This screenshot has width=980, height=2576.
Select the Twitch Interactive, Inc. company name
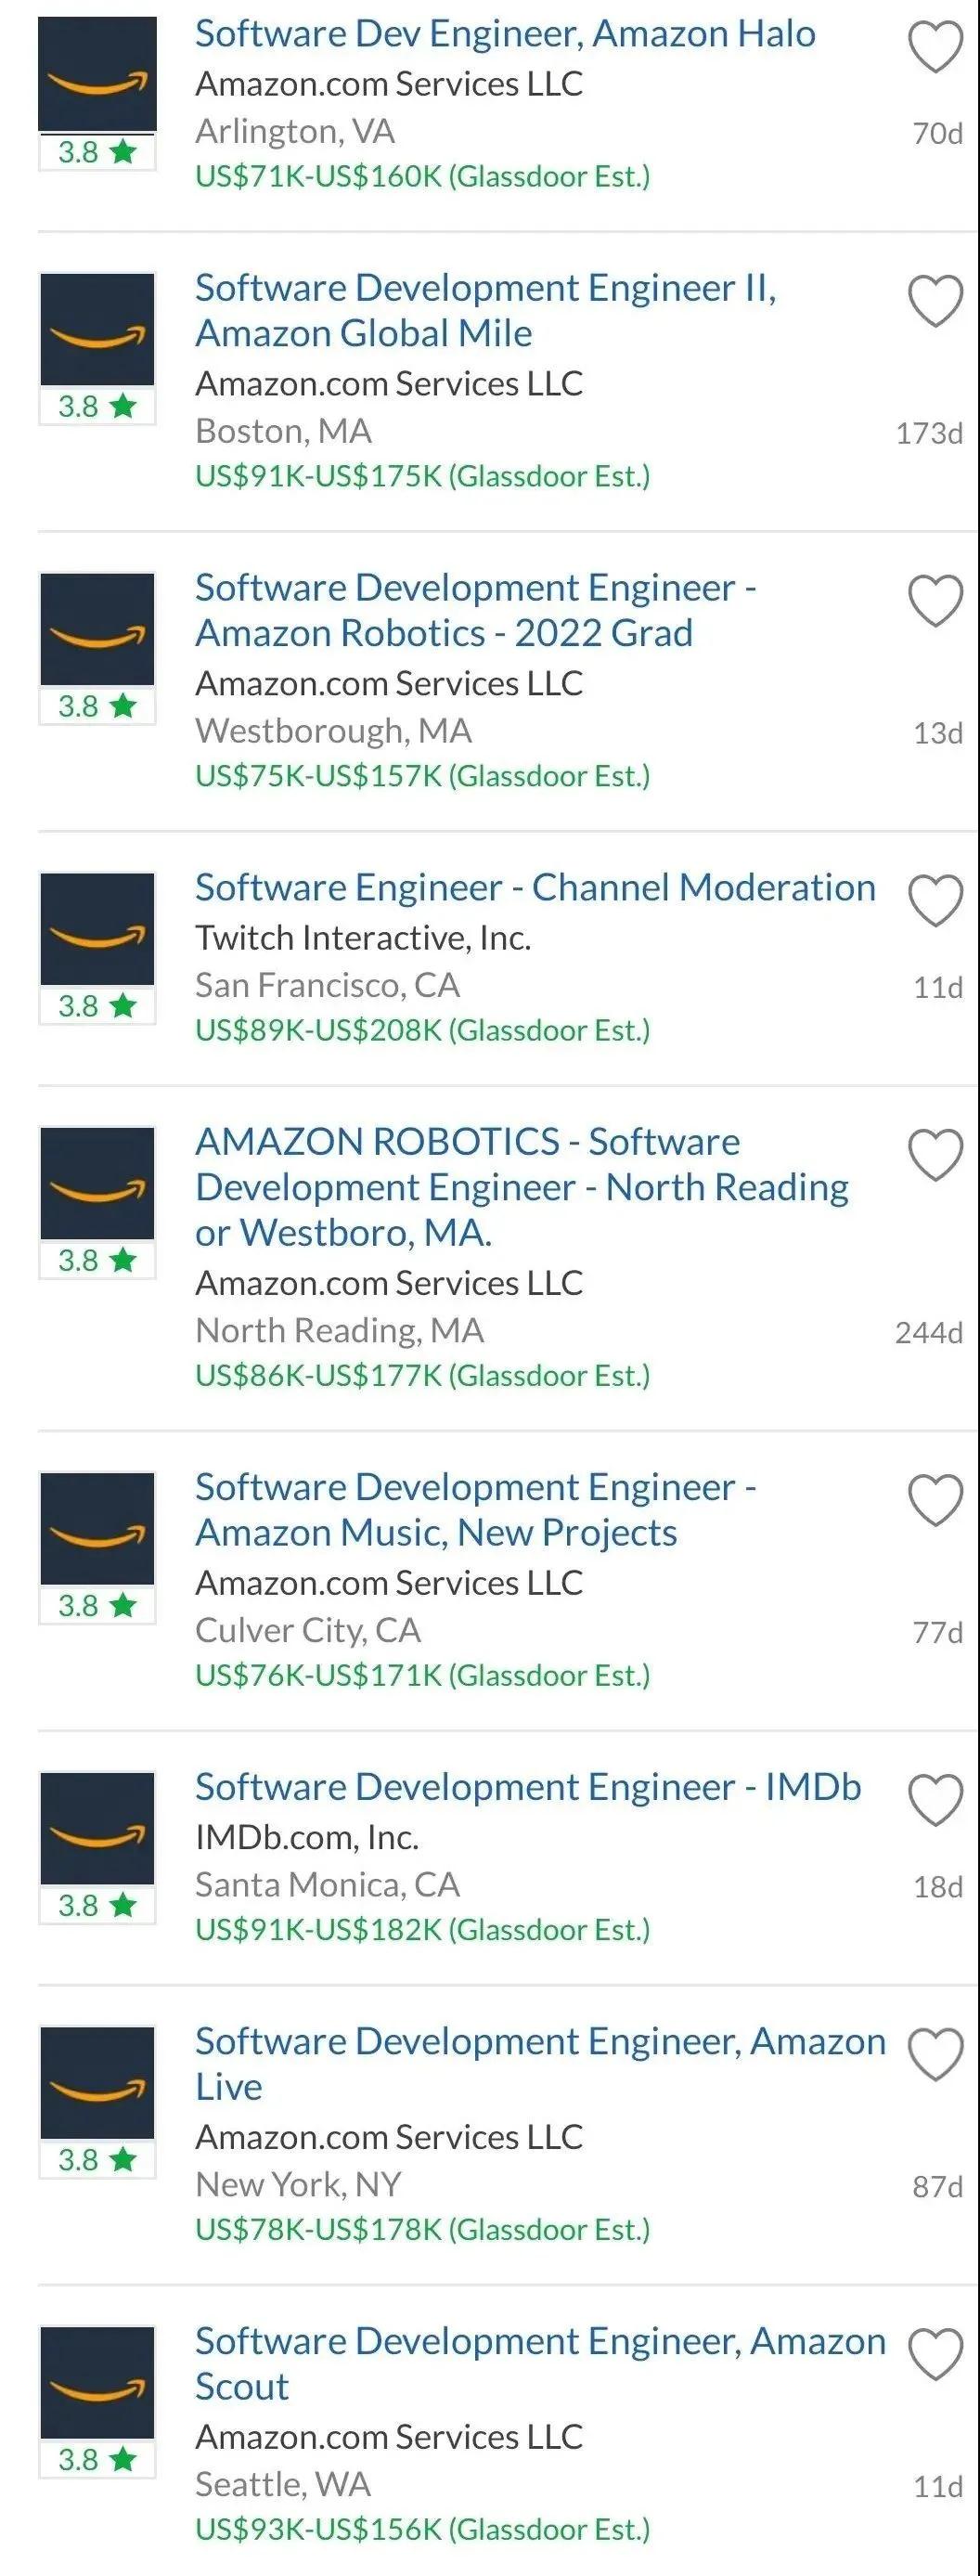pyautogui.click(x=363, y=938)
